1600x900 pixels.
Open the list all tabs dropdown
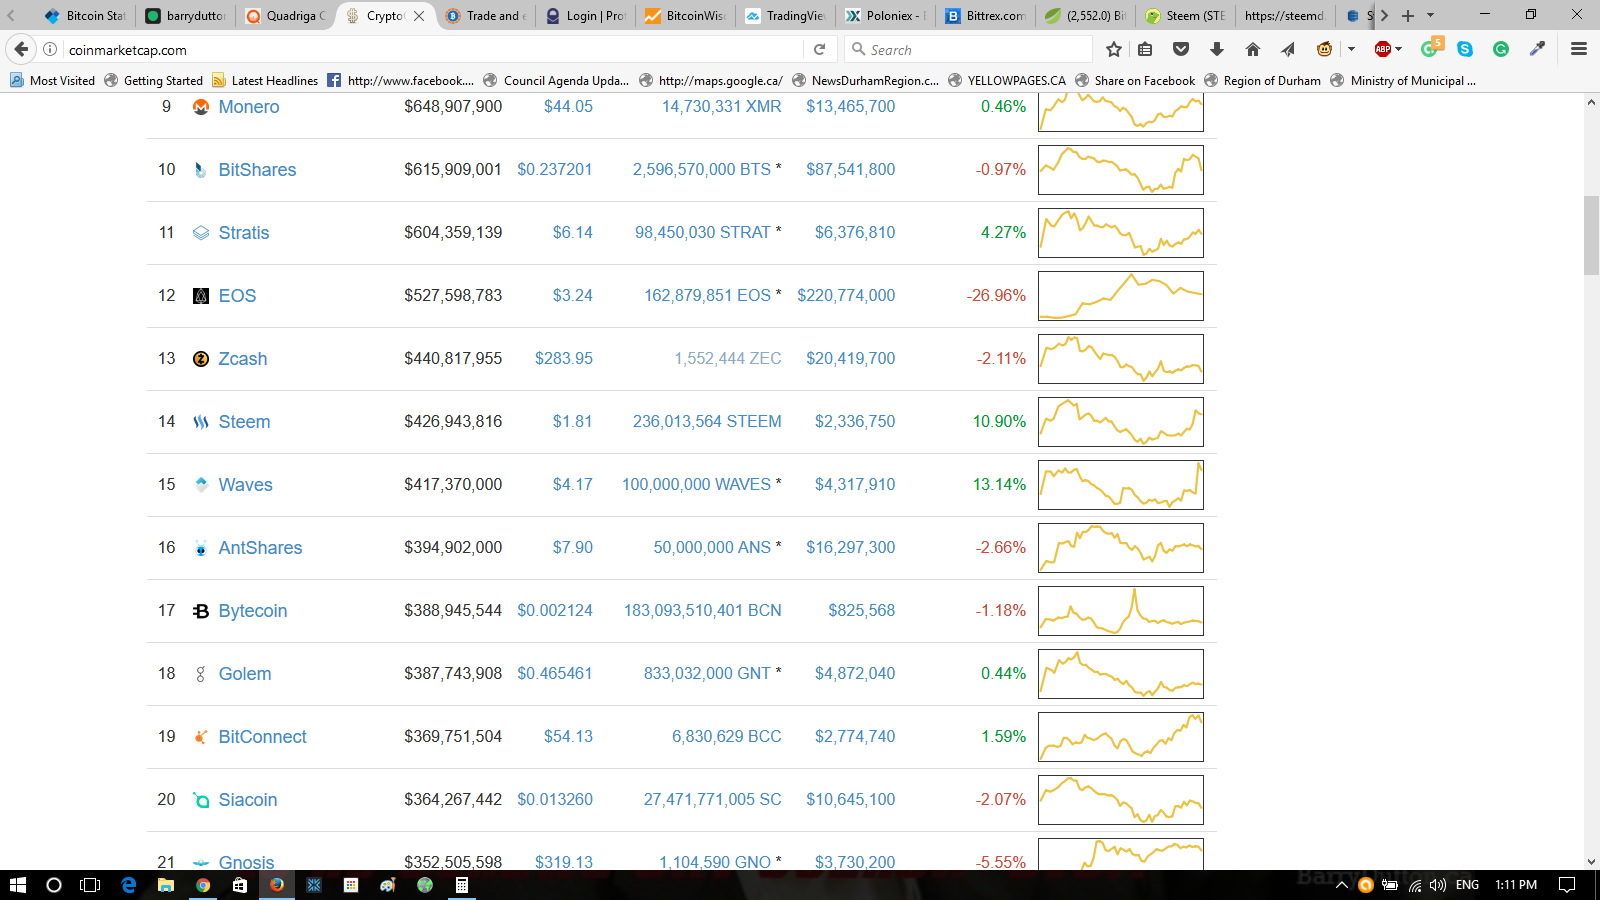pos(1430,15)
